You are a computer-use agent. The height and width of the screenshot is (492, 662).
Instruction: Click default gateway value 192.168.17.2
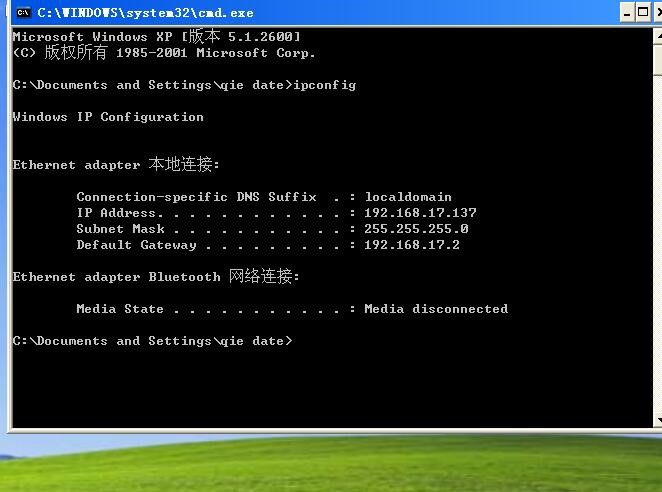point(412,245)
